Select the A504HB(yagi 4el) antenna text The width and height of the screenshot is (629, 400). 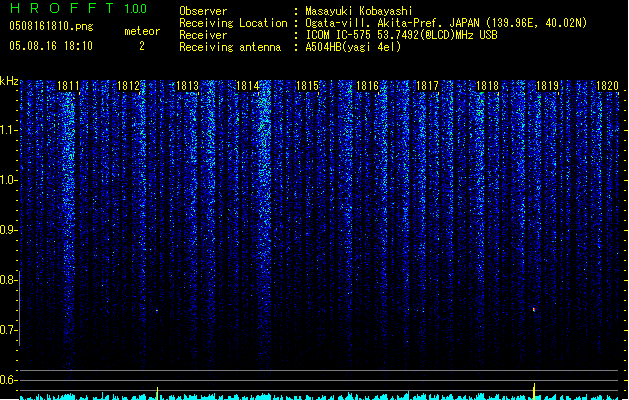(353, 47)
